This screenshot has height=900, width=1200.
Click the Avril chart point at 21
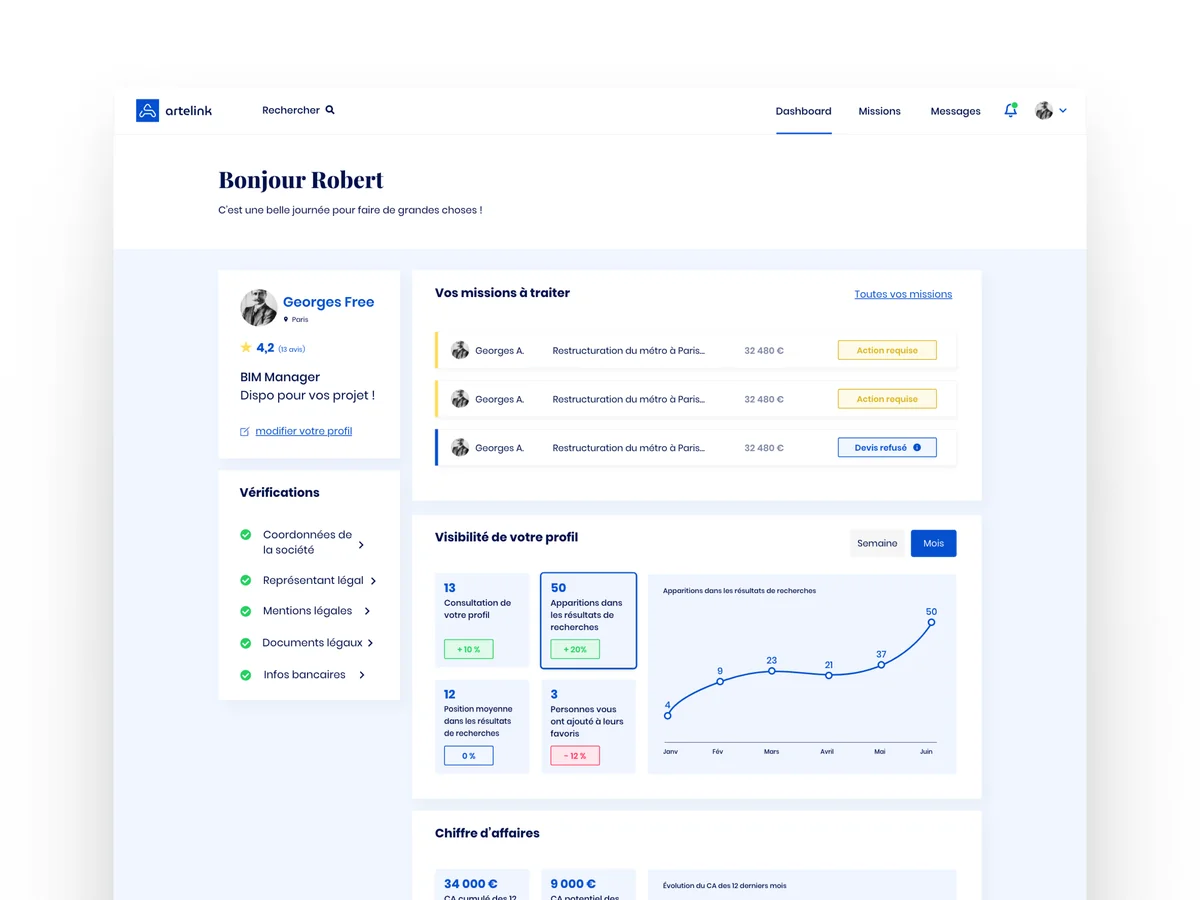(828, 675)
